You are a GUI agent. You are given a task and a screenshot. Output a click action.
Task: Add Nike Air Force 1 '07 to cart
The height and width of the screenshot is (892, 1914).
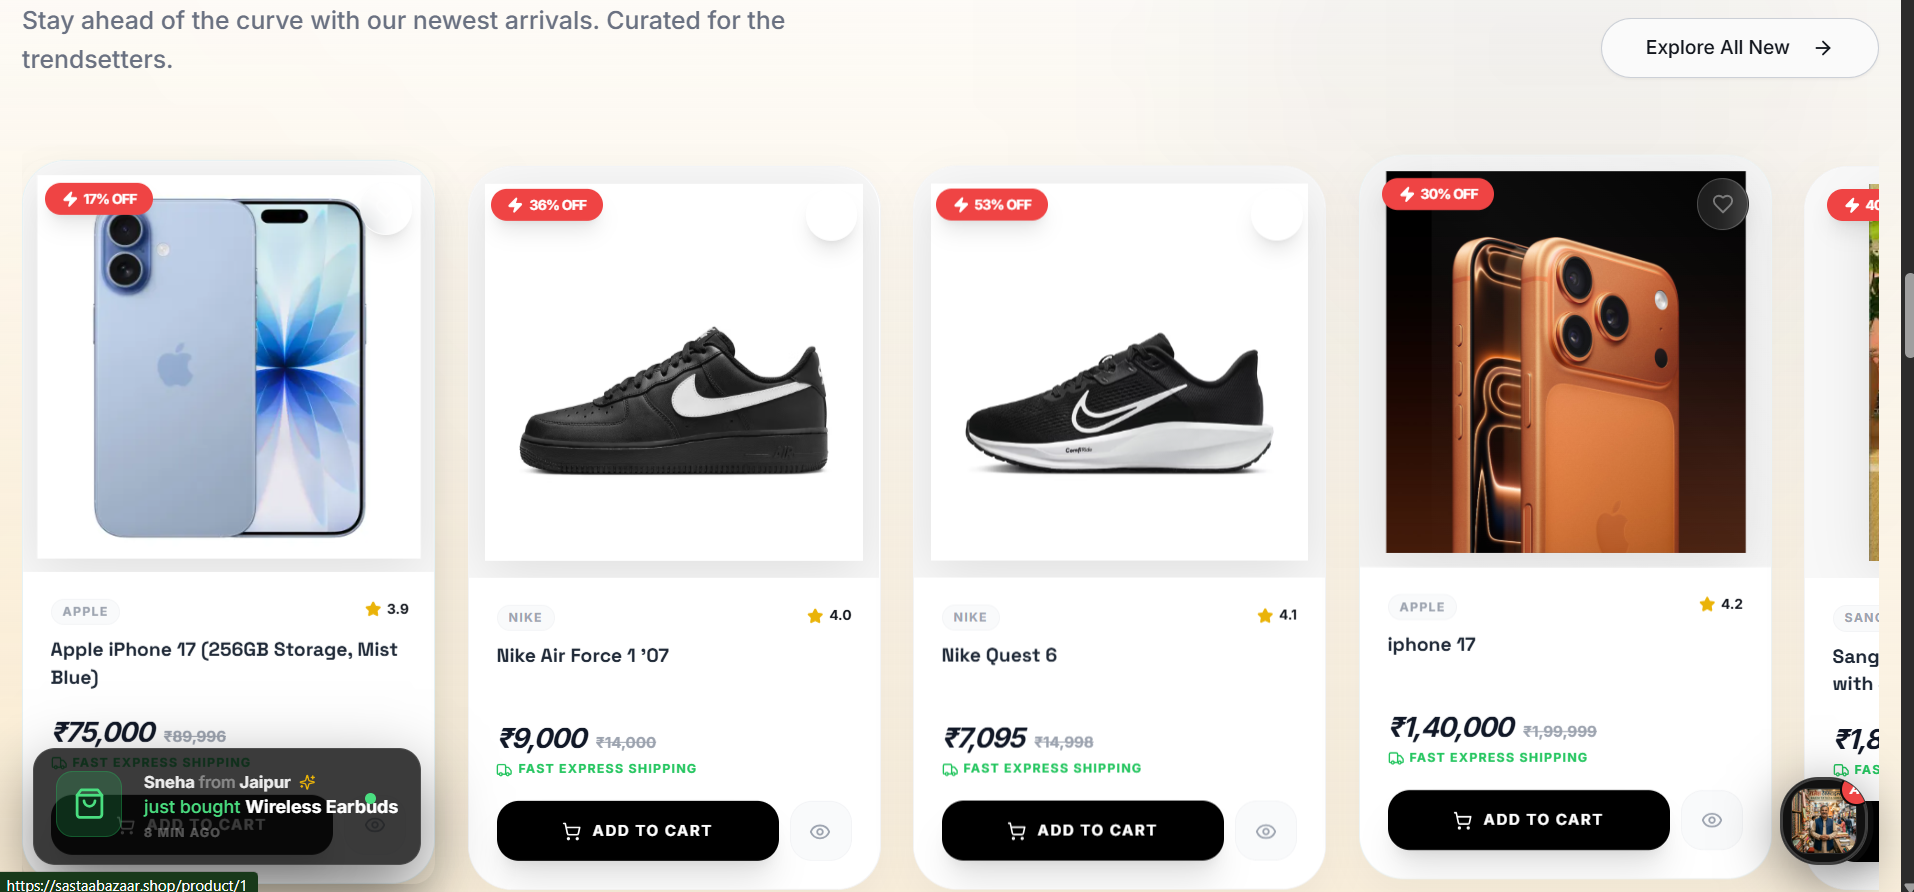point(637,831)
